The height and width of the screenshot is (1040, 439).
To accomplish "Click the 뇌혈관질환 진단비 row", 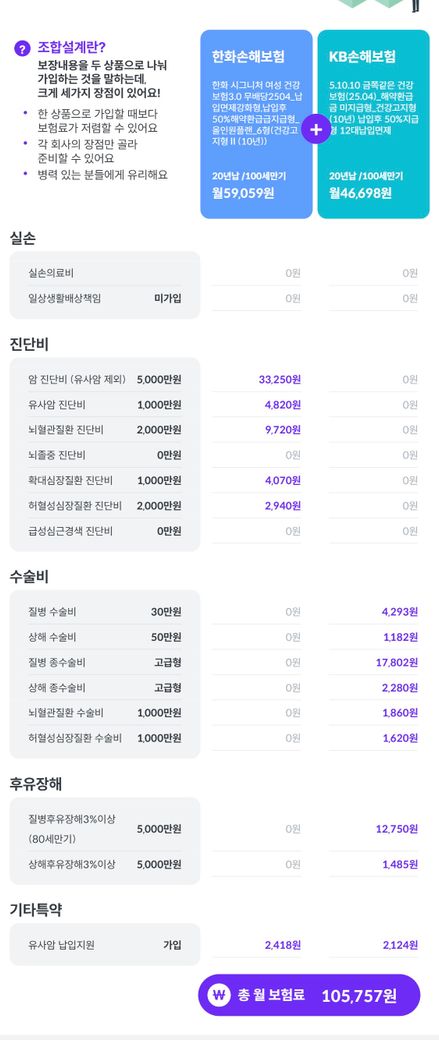I will point(105,430).
